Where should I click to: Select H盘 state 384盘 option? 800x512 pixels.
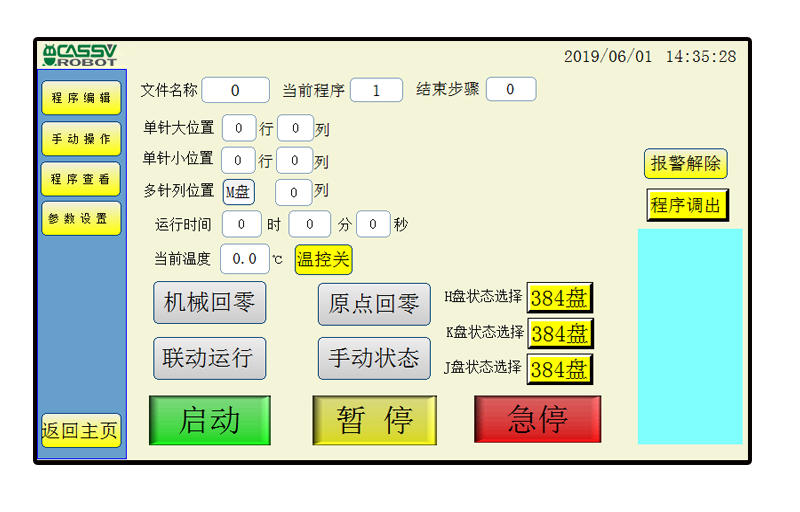point(559,298)
